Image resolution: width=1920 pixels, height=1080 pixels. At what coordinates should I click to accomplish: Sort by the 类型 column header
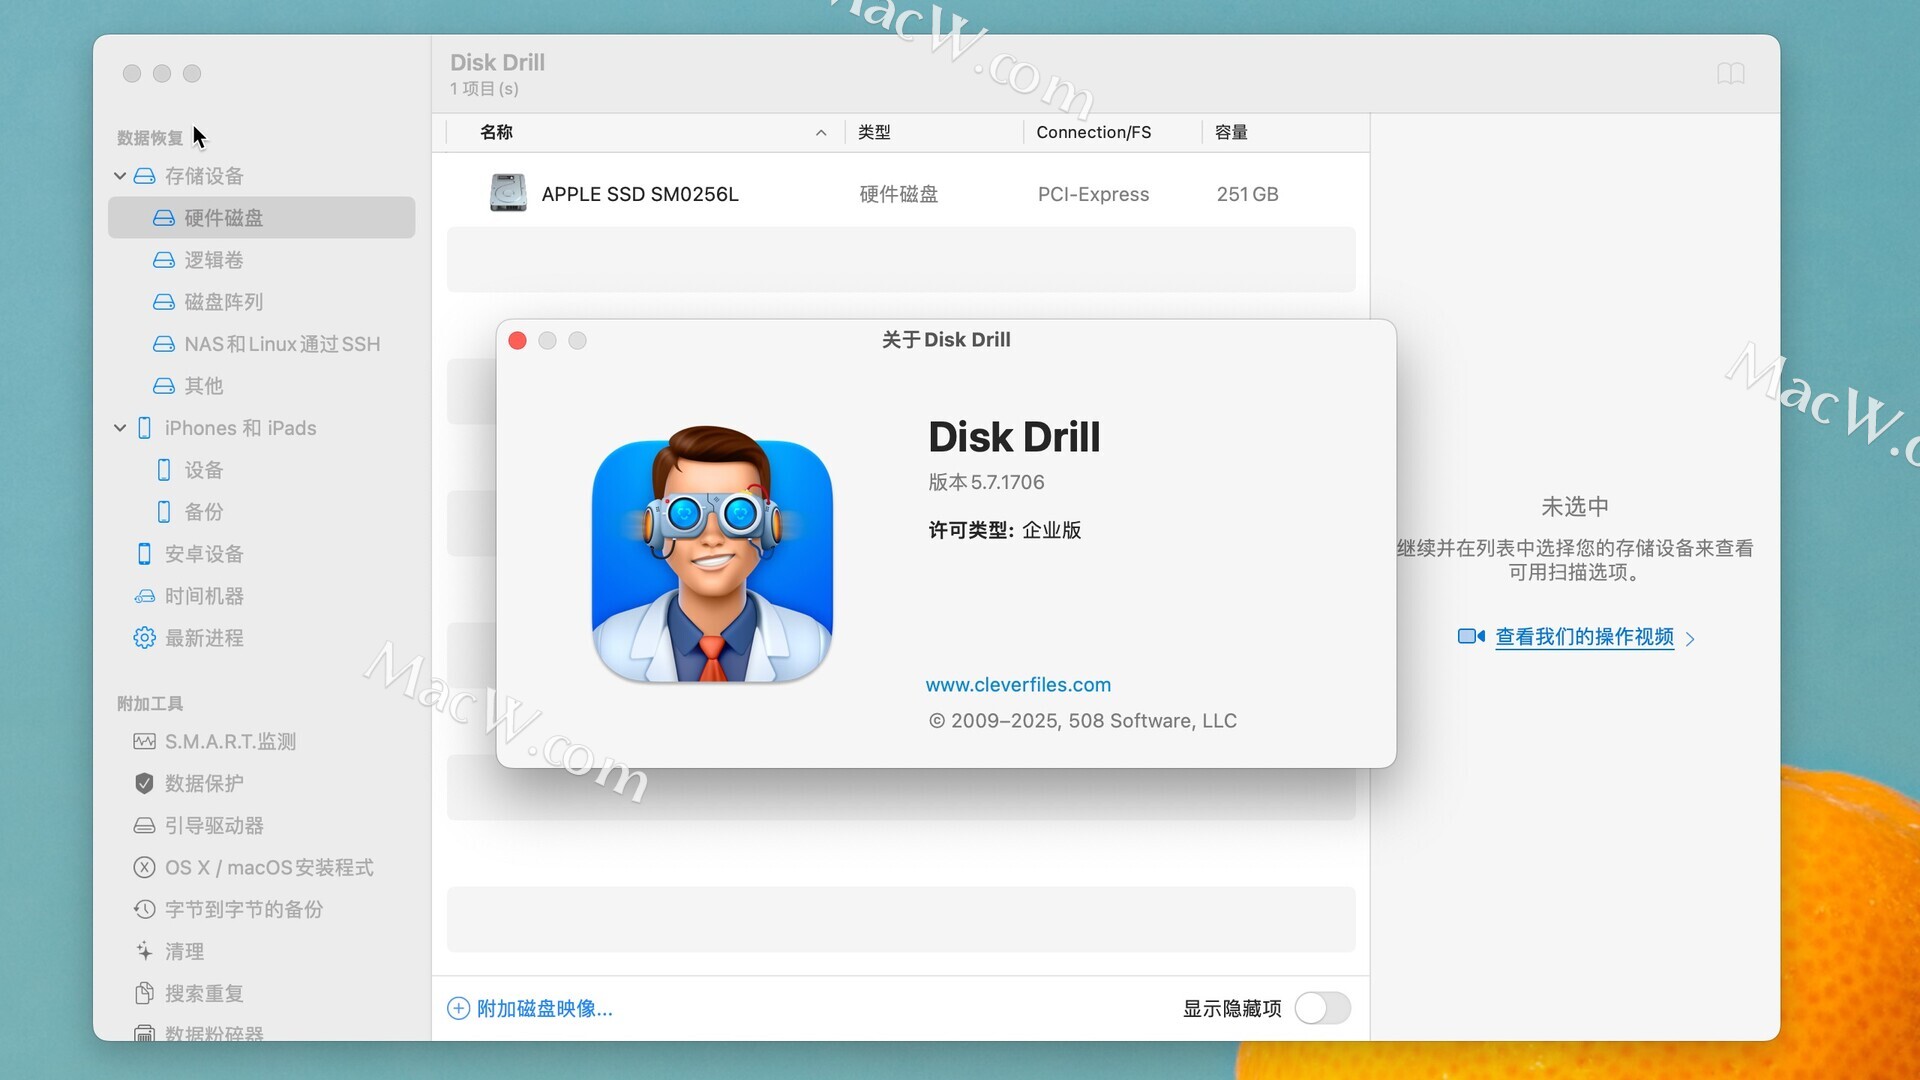coord(874,133)
